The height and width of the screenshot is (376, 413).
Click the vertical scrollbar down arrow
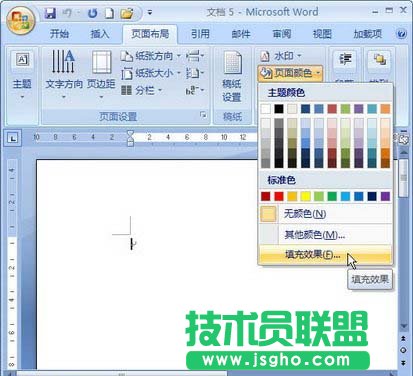404,326
